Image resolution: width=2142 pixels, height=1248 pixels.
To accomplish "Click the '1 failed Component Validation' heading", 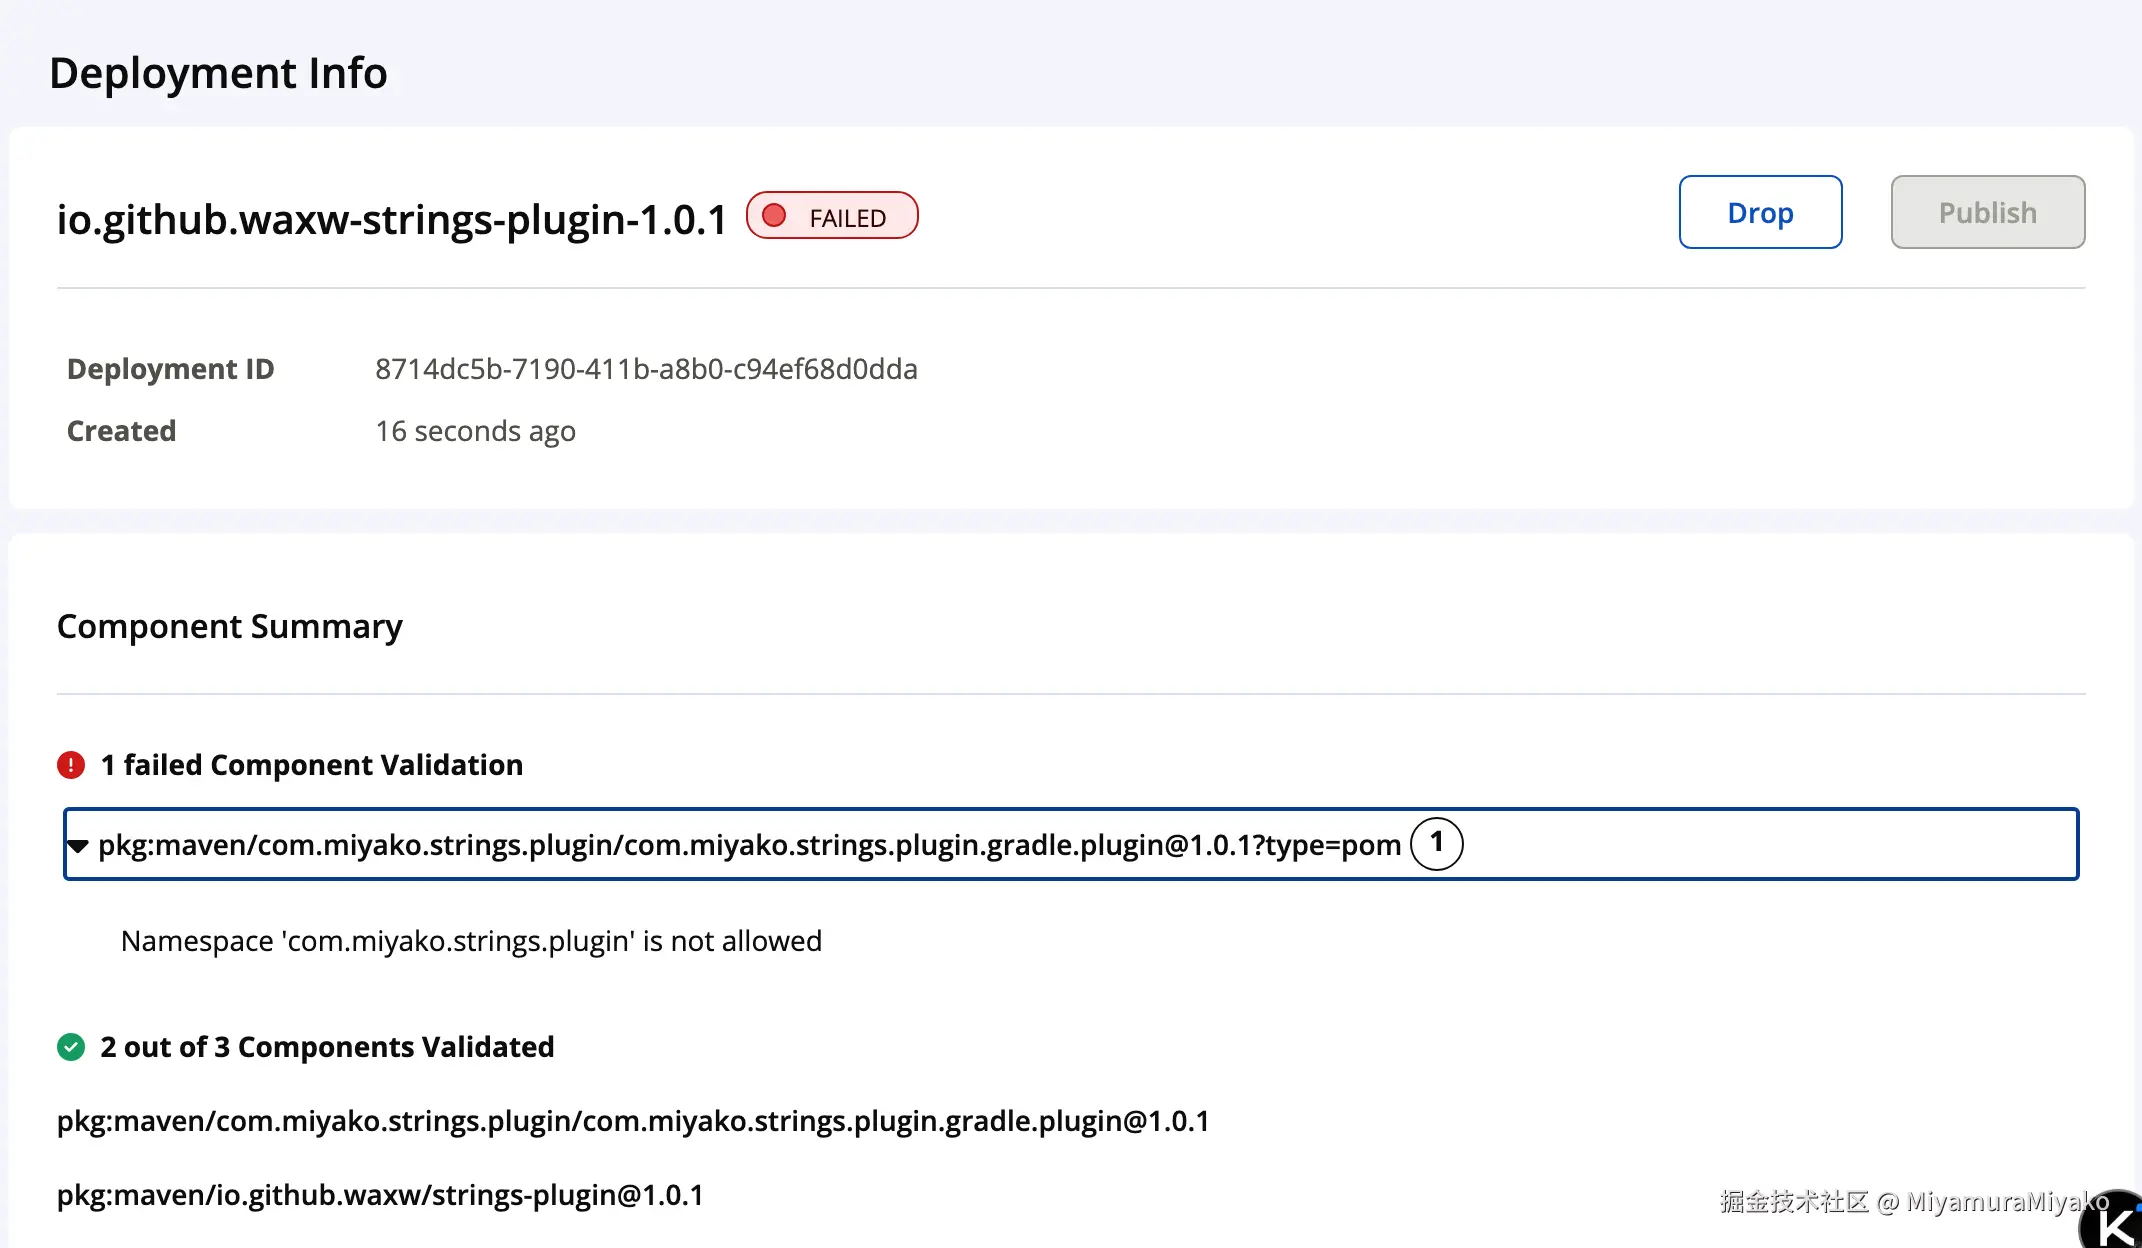I will point(312,765).
